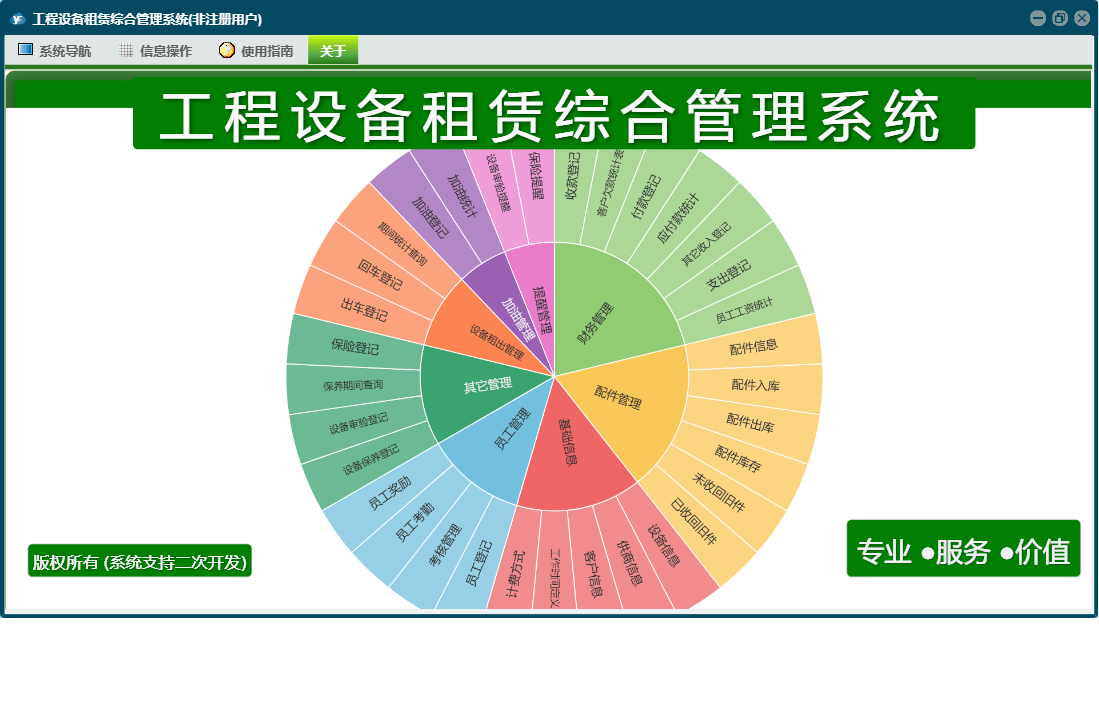
Task: Open the 员工奖励 segment
Action: click(x=390, y=493)
